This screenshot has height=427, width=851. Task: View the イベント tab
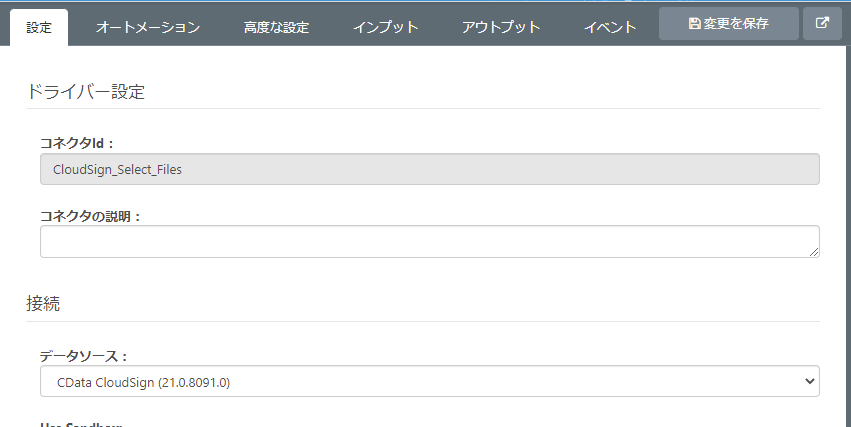(x=610, y=28)
